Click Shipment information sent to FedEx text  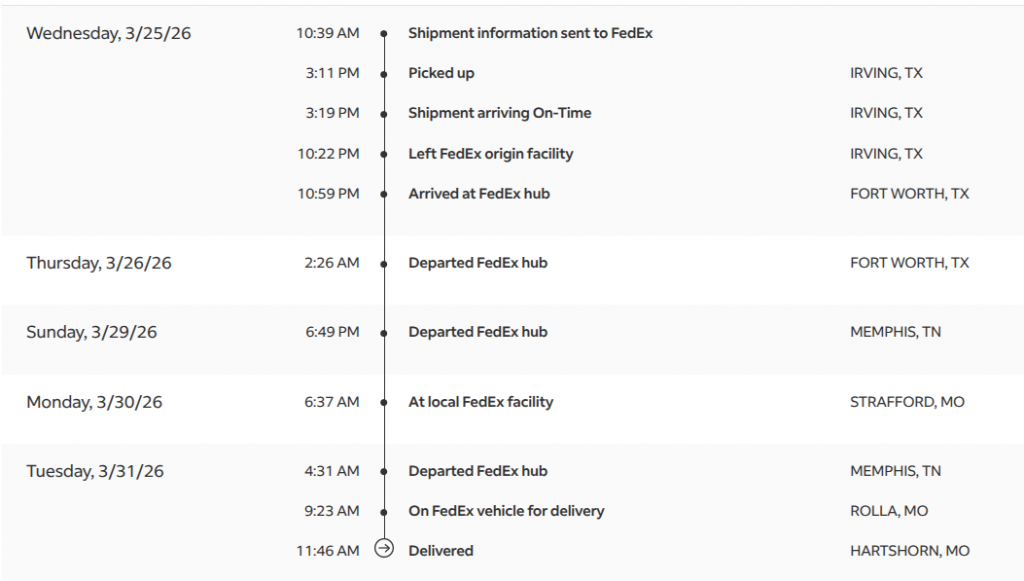pos(530,33)
